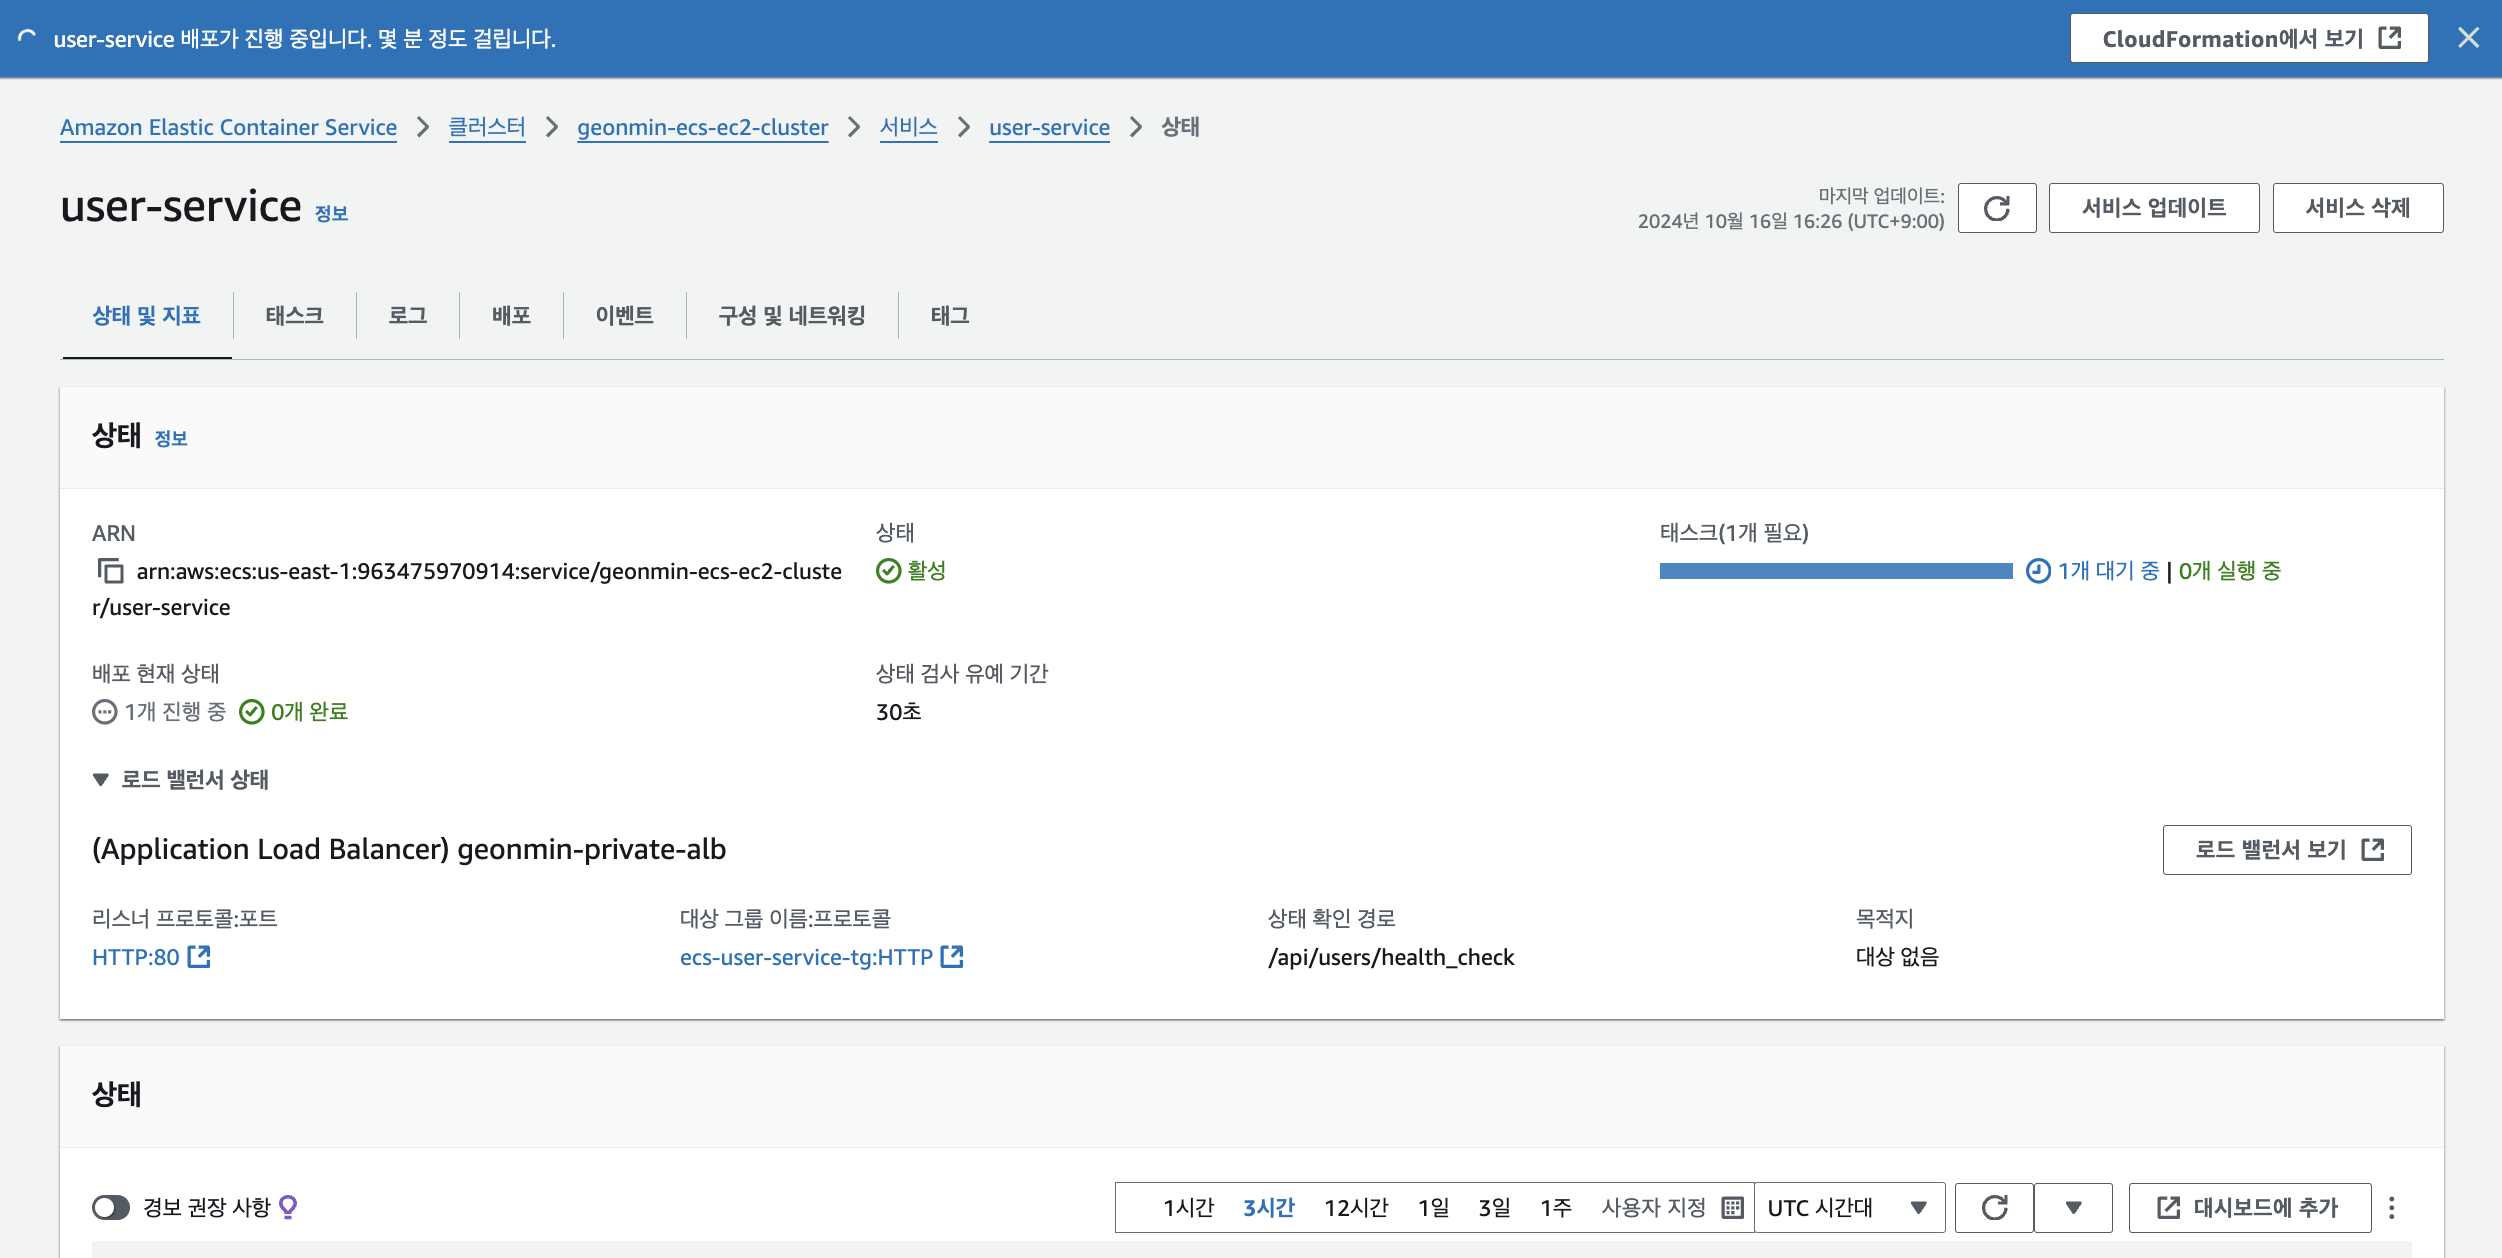Click the /api/users/health_check path text
Viewport: 2502px width, 1258px height.
(1391, 957)
